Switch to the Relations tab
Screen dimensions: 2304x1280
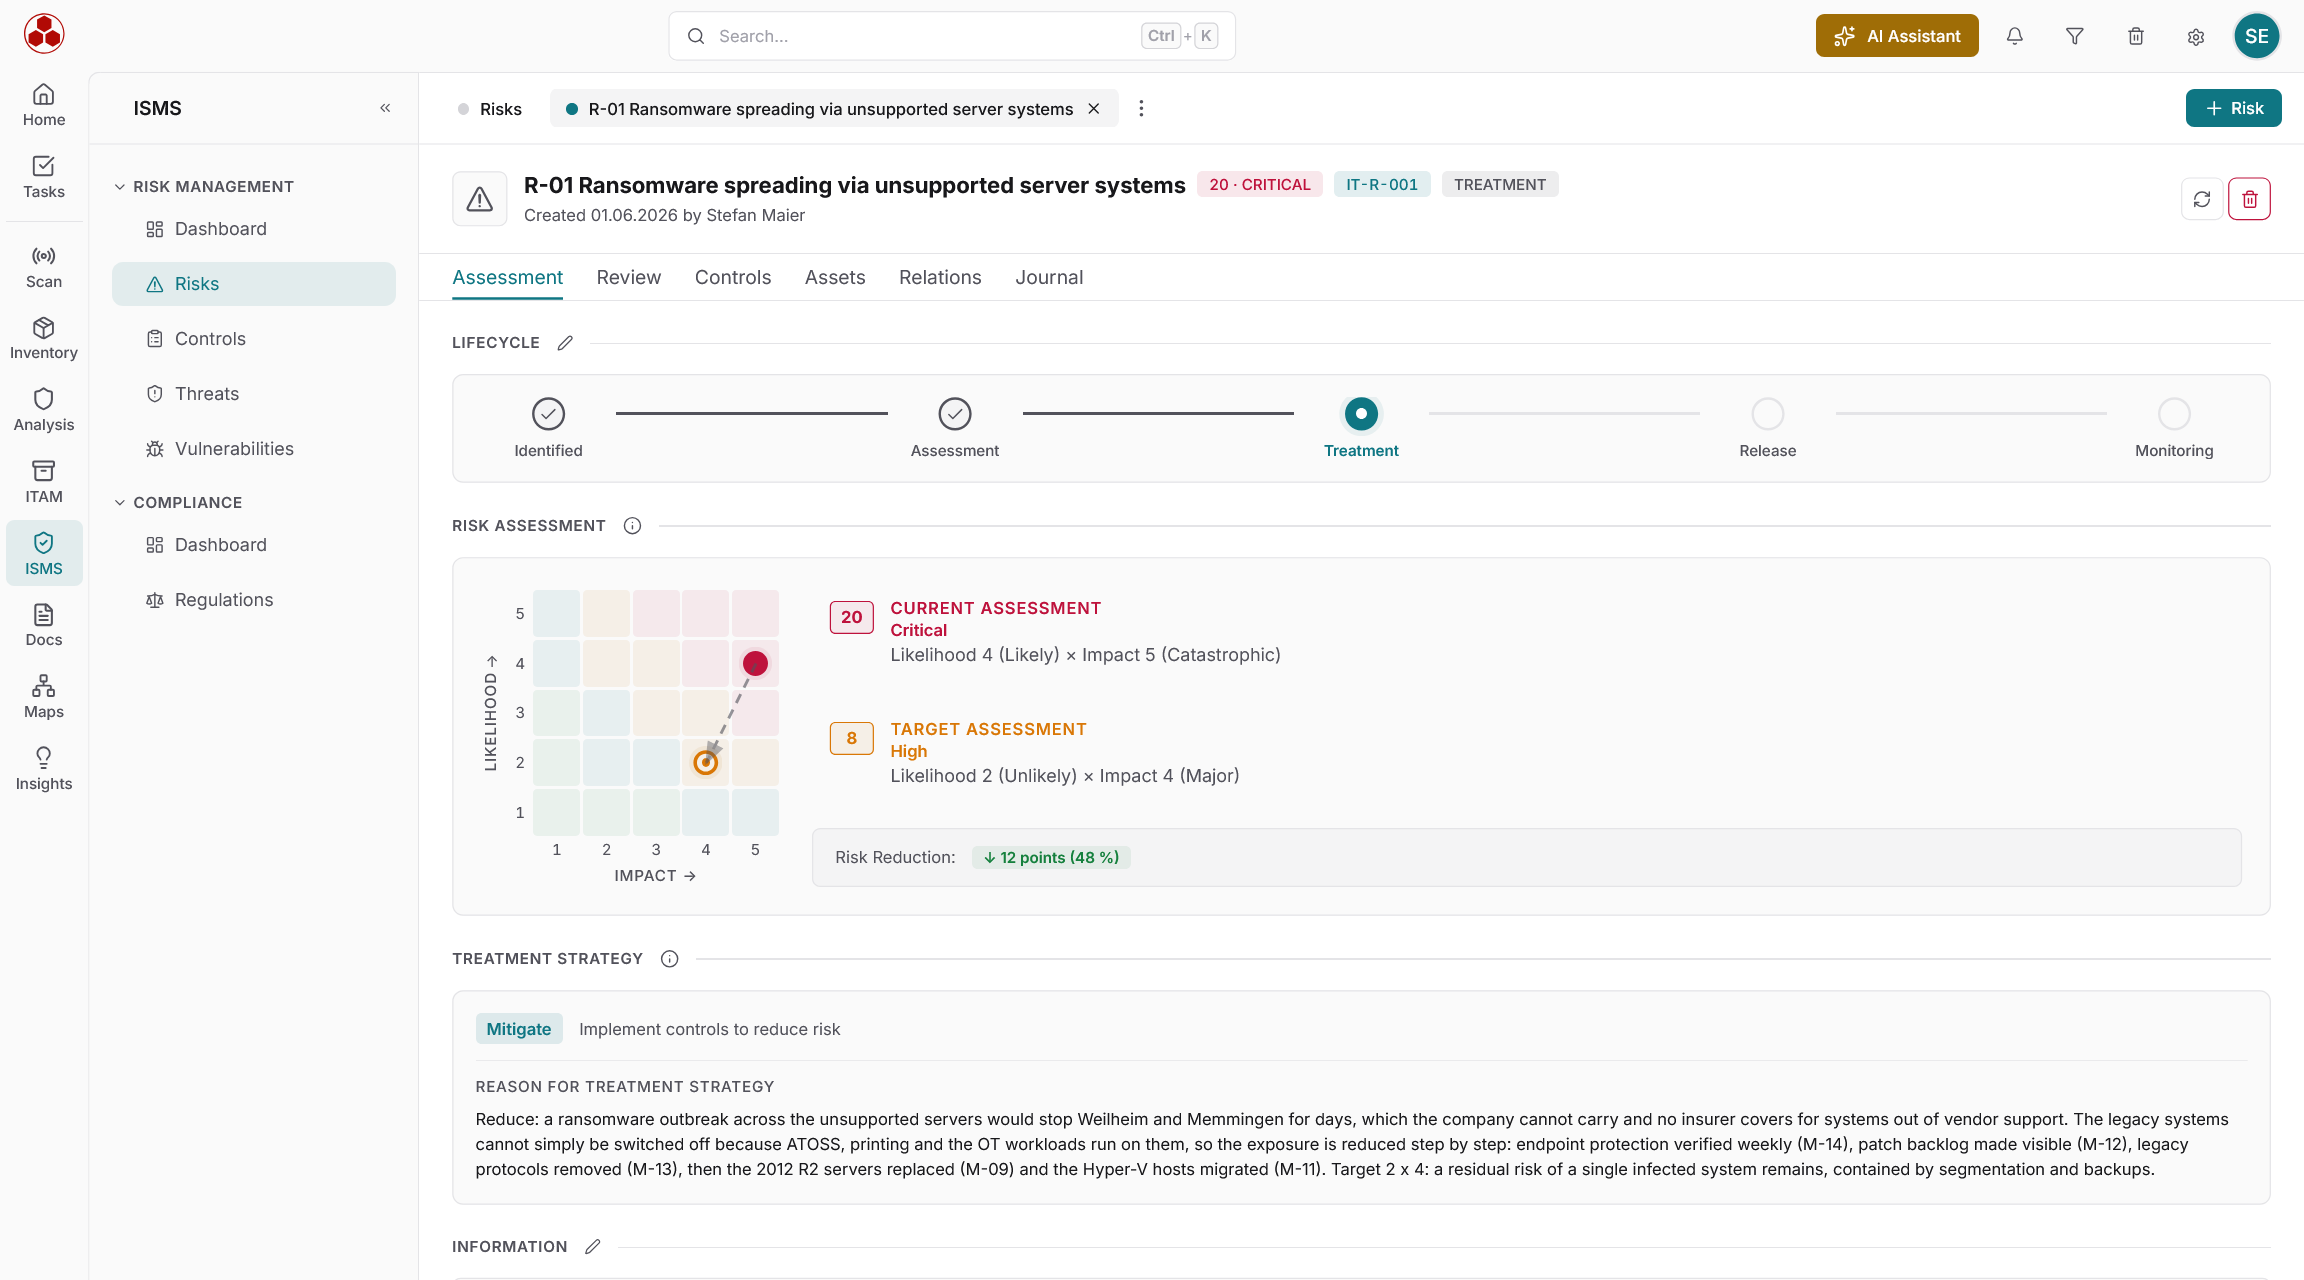(940, 278)
